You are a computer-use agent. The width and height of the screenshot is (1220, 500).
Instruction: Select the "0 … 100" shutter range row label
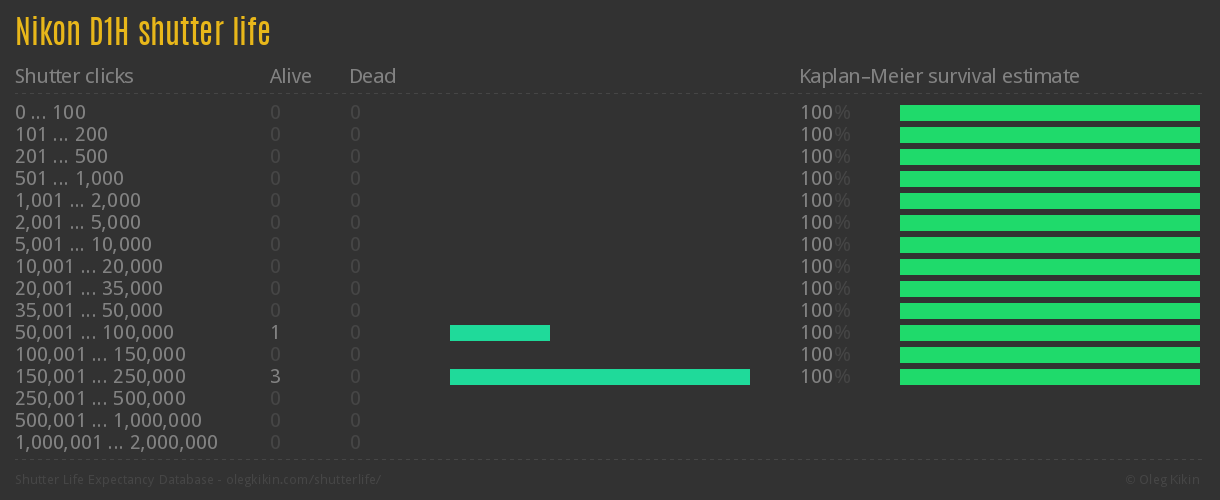pyautogui.click(x=50, y=113)
